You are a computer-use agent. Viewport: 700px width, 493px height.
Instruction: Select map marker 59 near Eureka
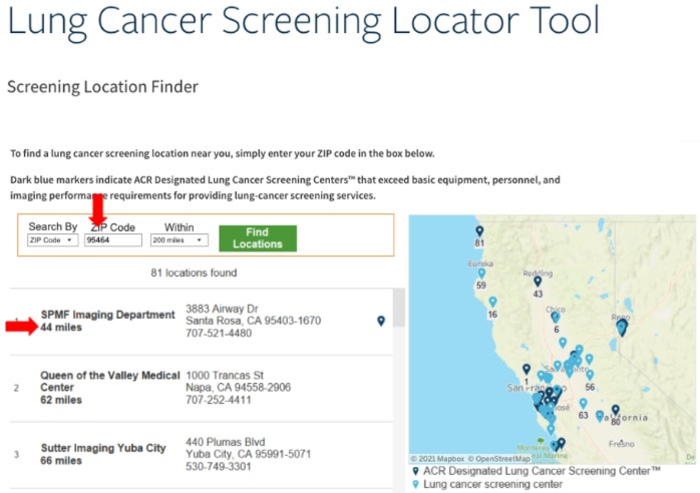pos(481,273)
